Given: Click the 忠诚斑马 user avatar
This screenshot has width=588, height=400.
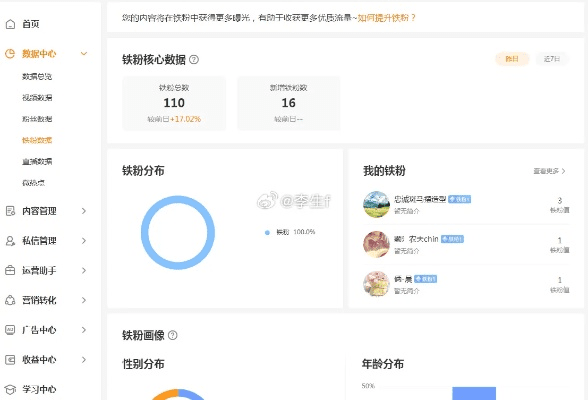Looking at the screenshot, I should tap(376, 204).
